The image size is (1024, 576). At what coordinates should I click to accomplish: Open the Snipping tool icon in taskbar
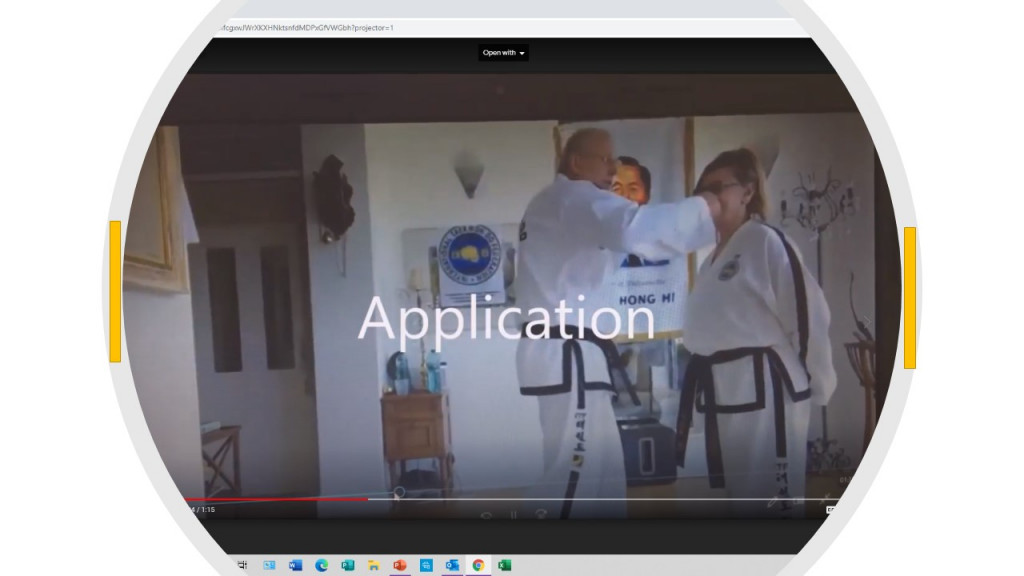click(426, 565)
